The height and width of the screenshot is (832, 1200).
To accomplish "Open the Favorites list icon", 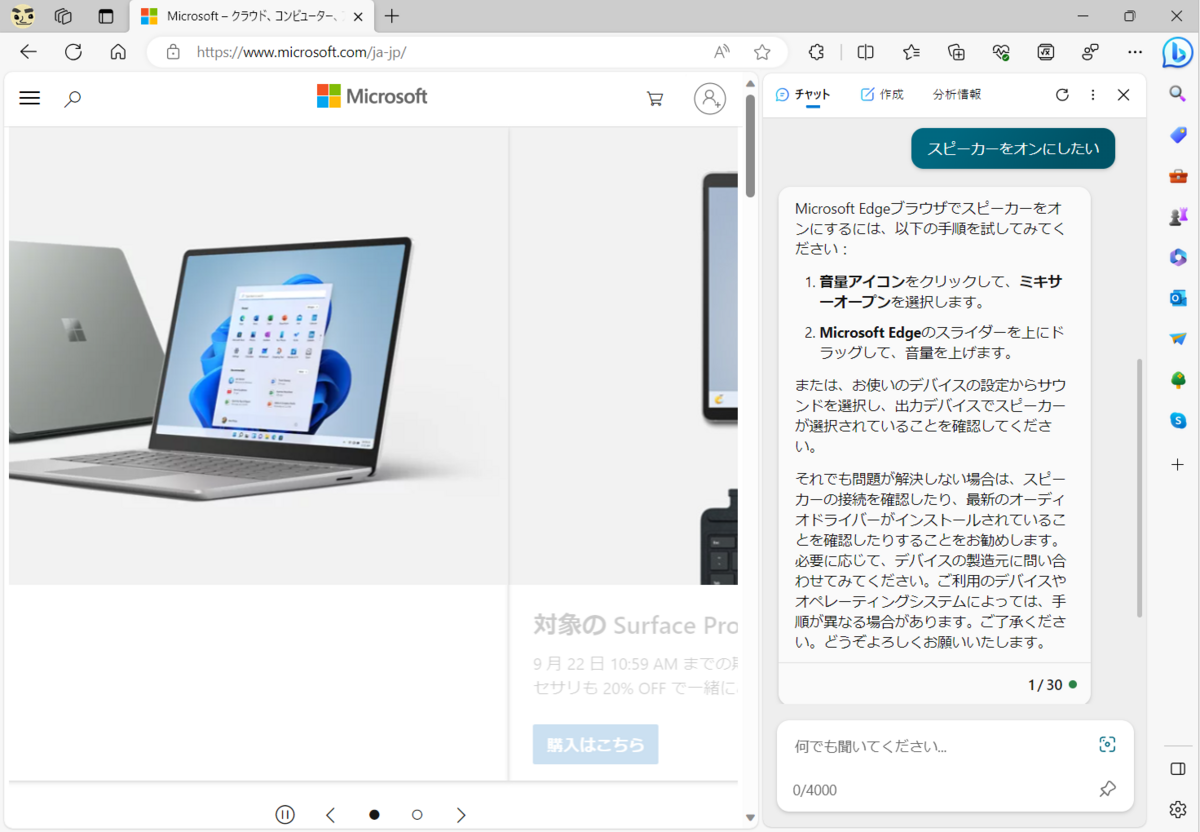I will (911, 52).
